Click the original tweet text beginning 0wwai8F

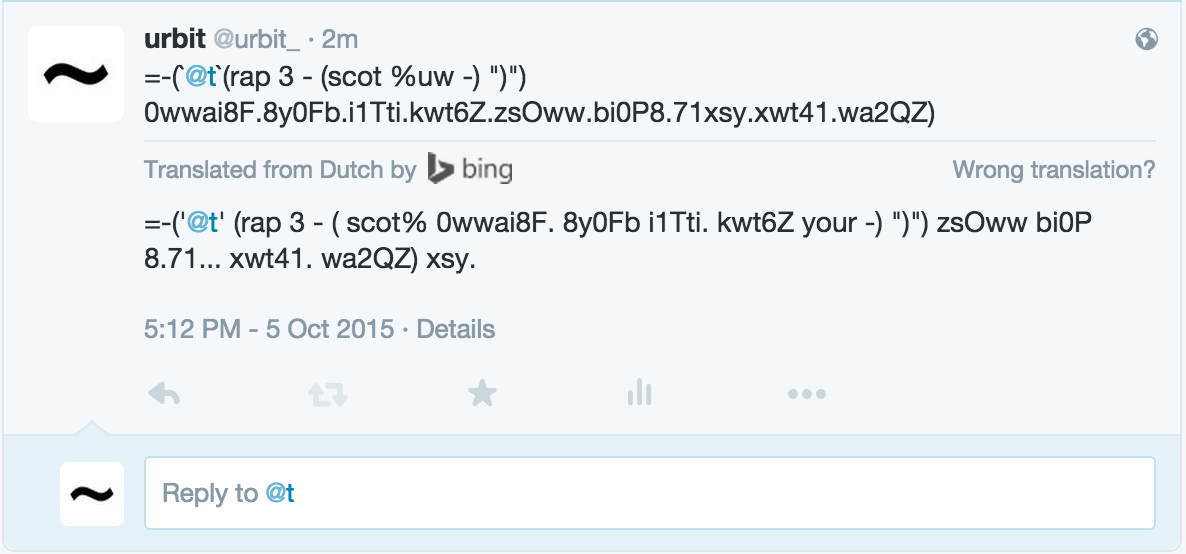(x=539, y=113)
